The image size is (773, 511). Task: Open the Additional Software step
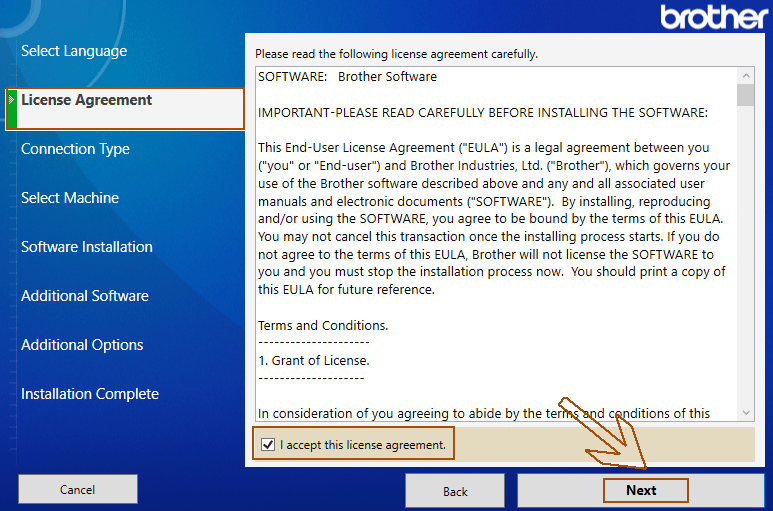pyautogui.click(x=85, y=296)
